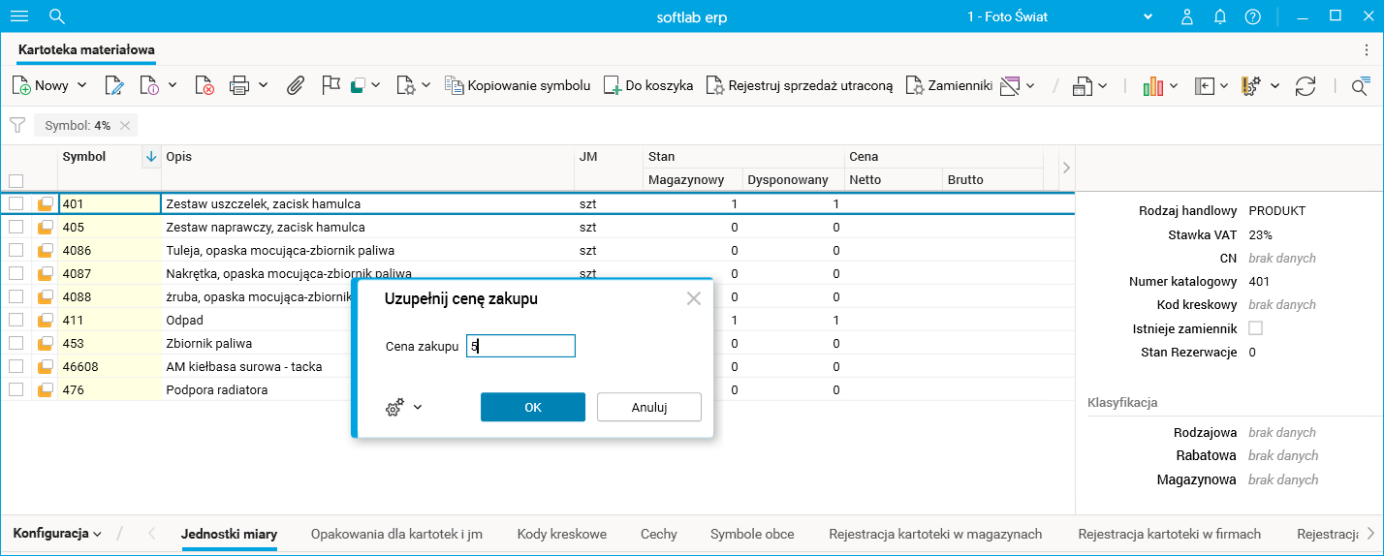Click Do koszyka toolbar button
1384x556 pixels.
648,86
